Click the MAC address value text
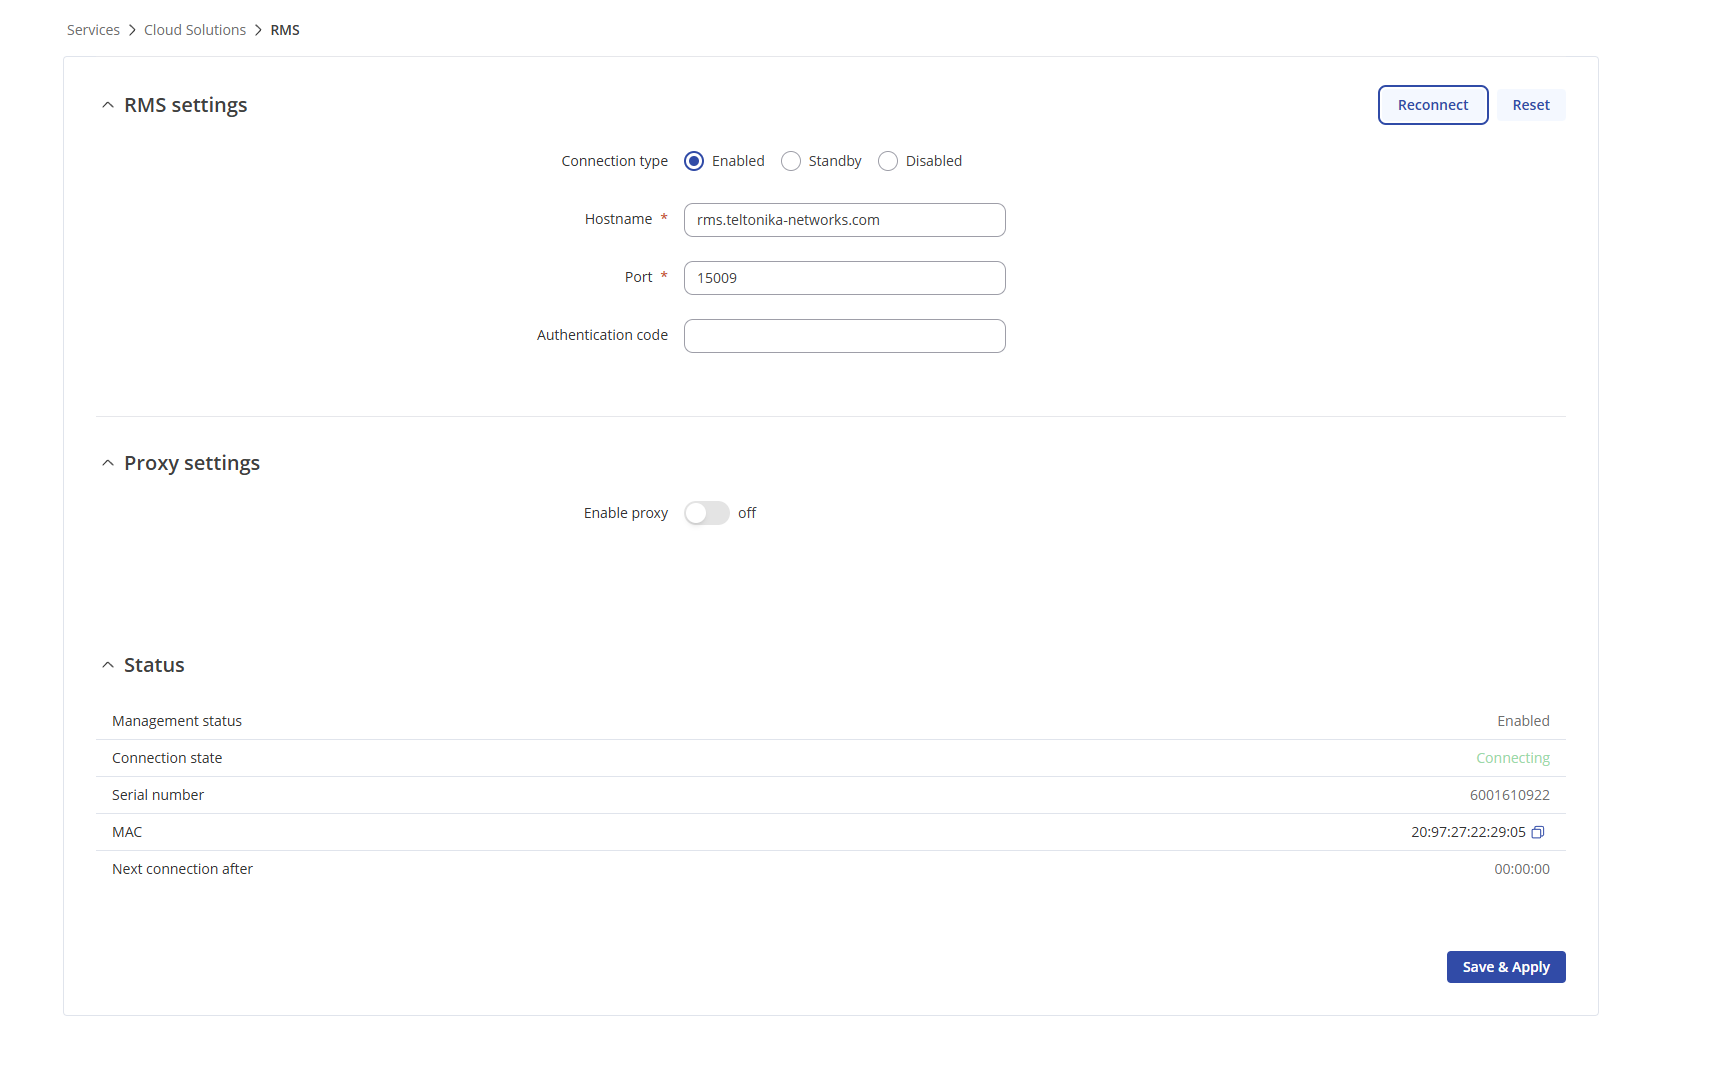Image resolution: width=1725 pixels, height=1076 pixels. (1467, 832)
